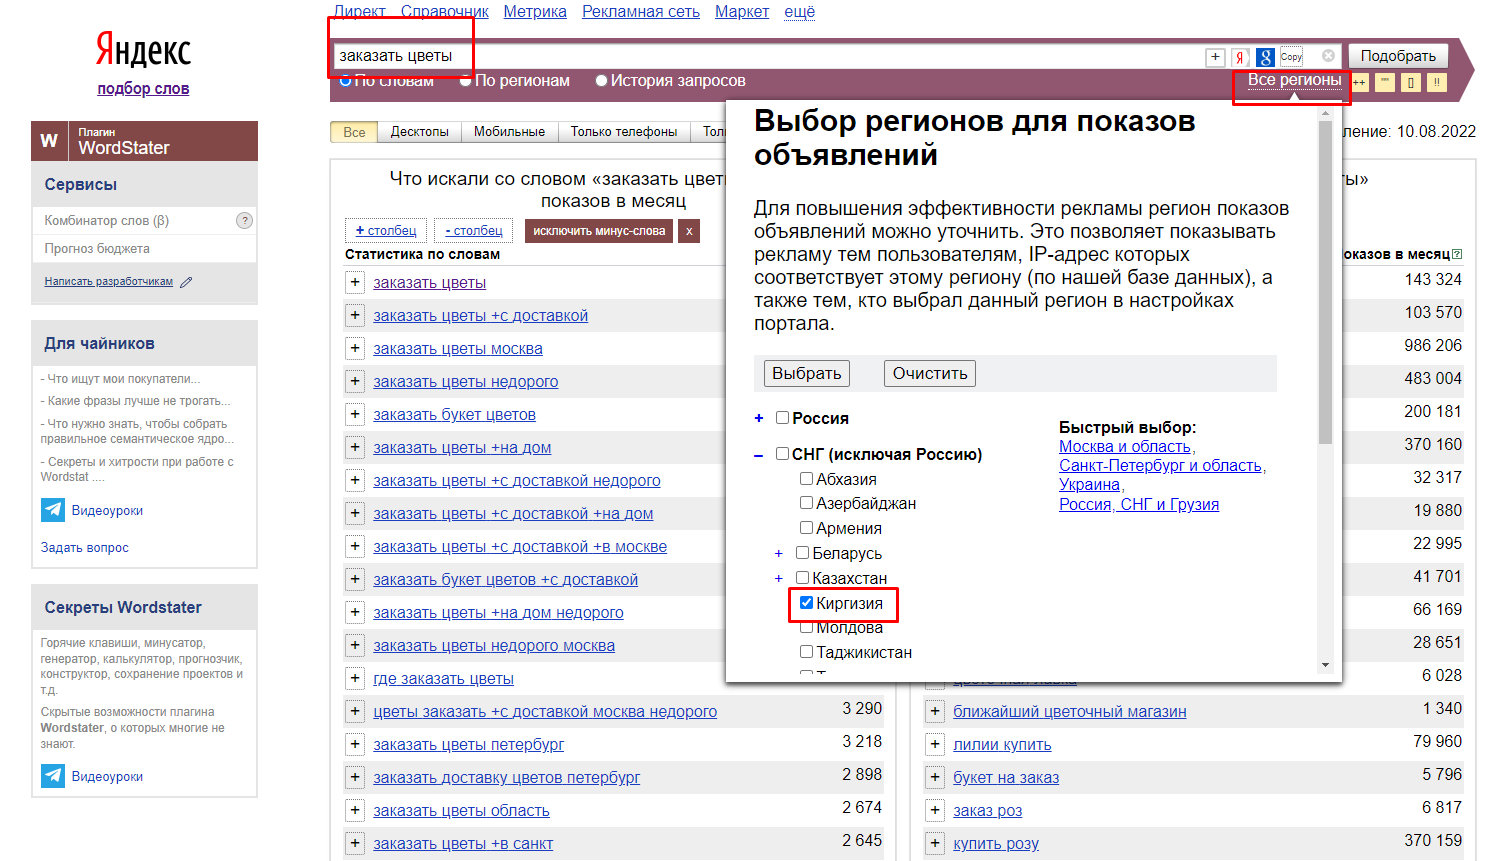Expand the Россия region tree
The width and height of the screenshot is (1491, 861).
point(759,419)
